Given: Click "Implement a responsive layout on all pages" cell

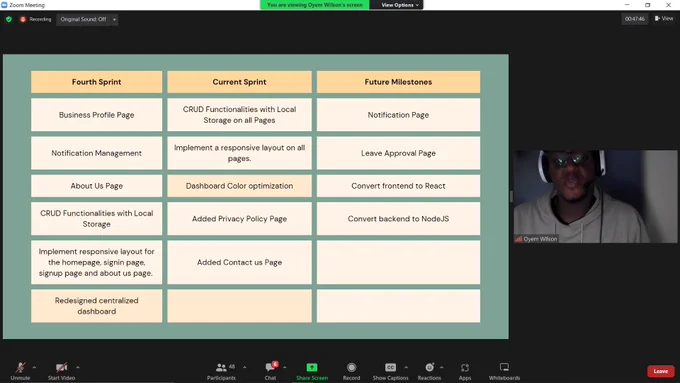Looking at the screenshot, I should pos(239,153).
